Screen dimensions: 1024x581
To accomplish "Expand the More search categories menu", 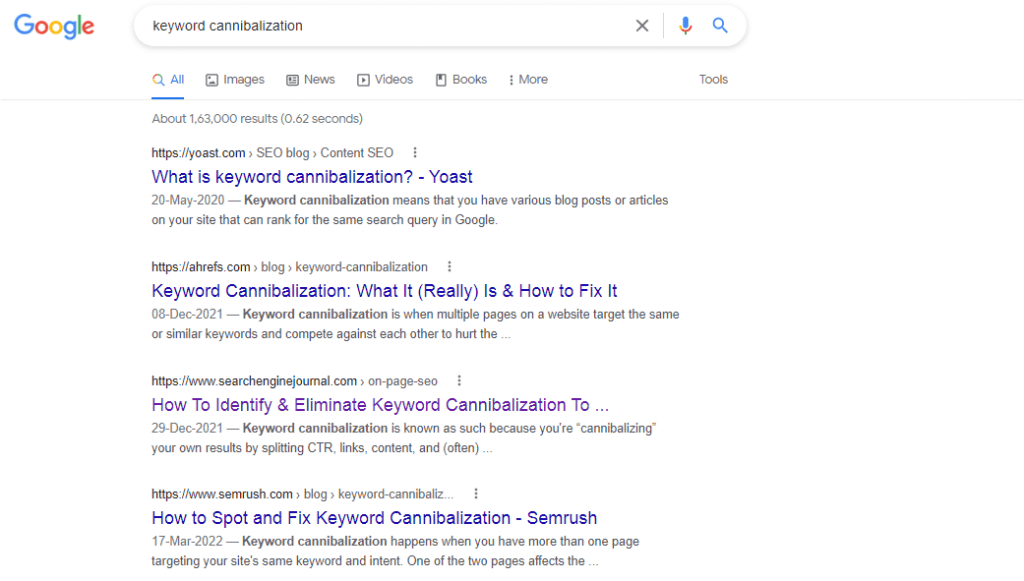I will 528,80.
